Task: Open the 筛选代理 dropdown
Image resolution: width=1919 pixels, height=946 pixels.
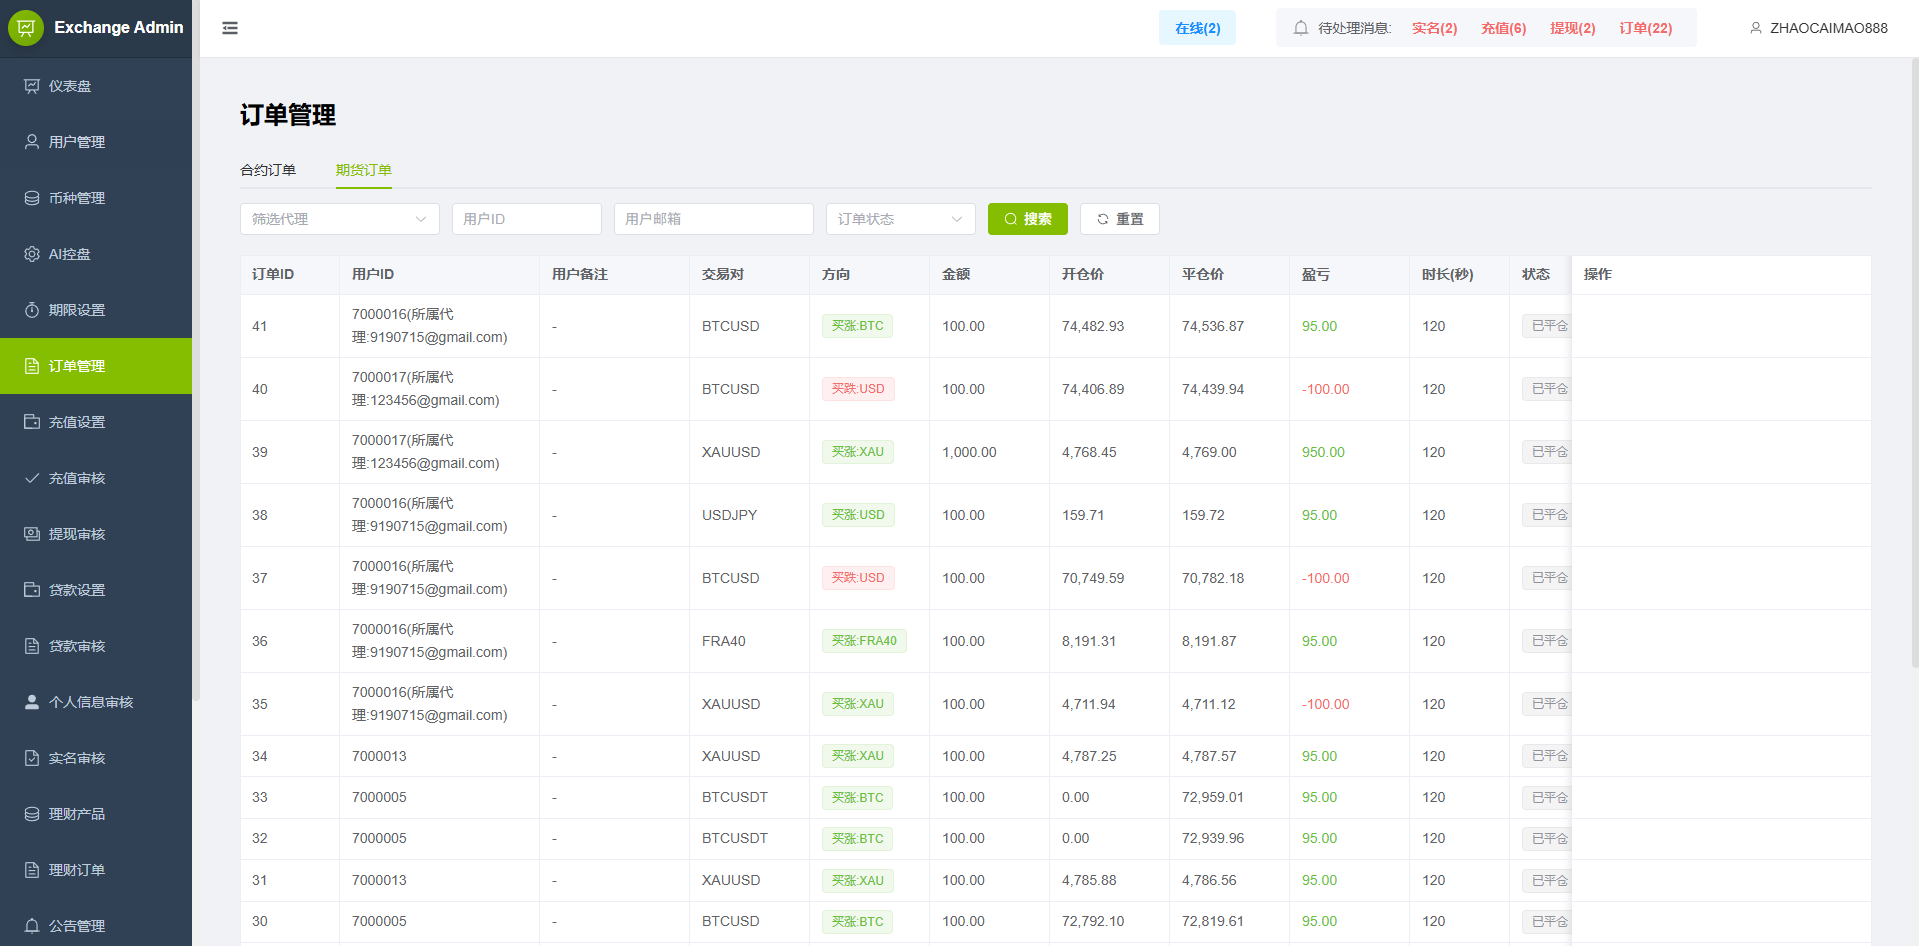Action: (340, 219)
